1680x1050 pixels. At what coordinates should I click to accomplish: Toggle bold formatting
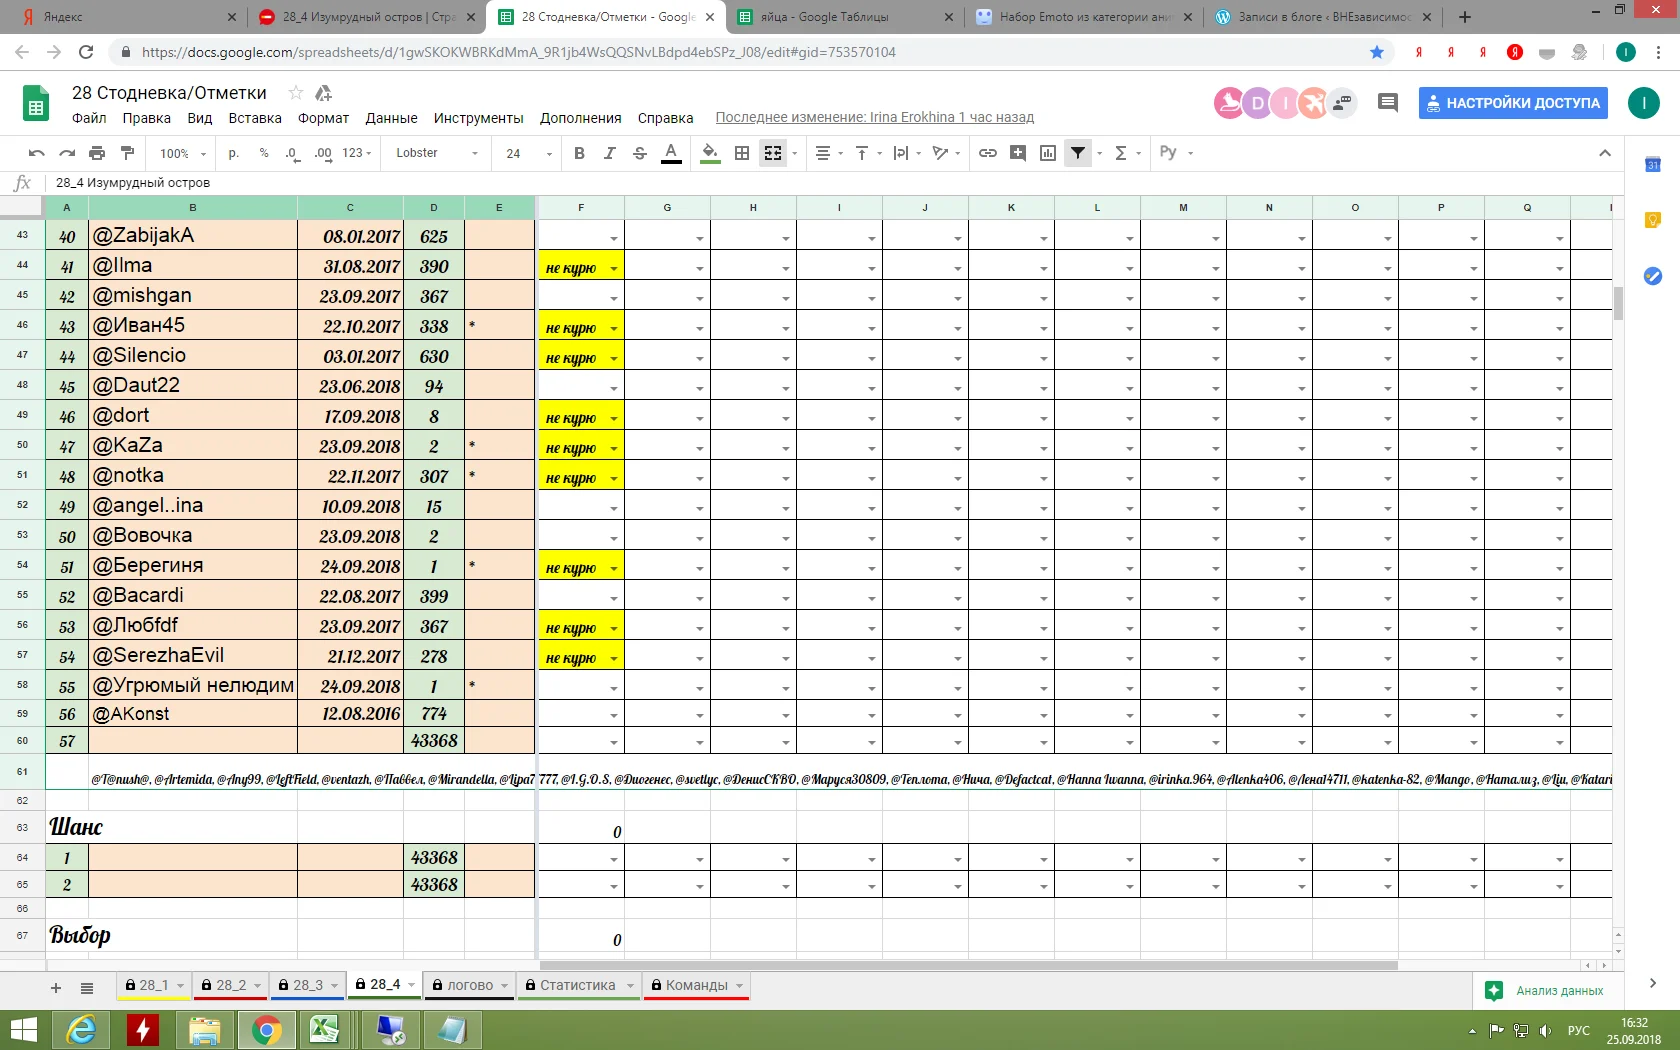tap(579, 153)
